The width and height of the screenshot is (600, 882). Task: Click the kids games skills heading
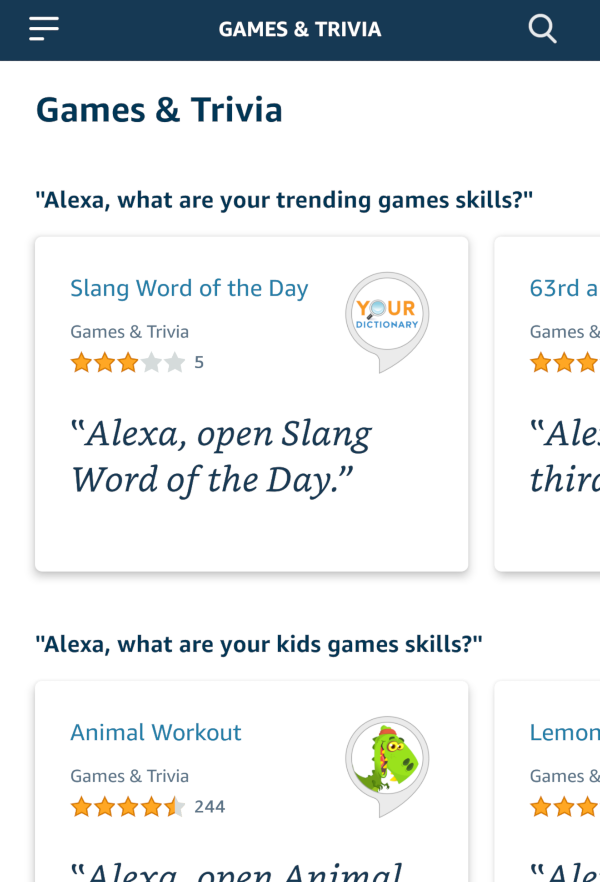coord(260,643)
